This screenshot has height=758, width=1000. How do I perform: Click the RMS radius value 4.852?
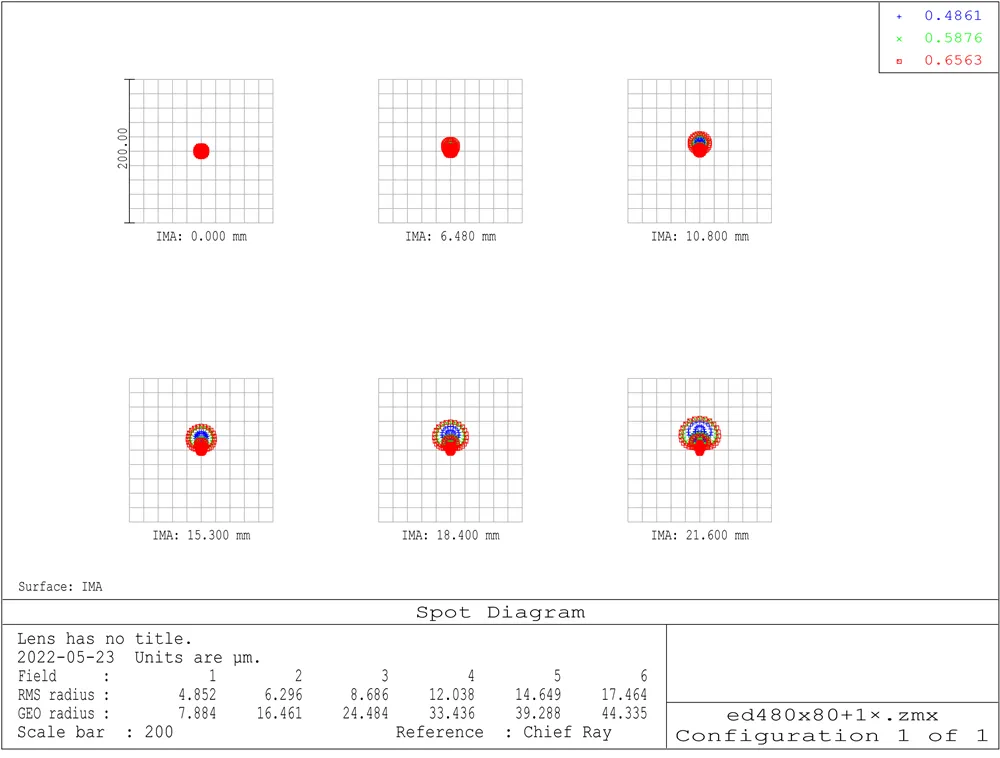click(195, 695)
